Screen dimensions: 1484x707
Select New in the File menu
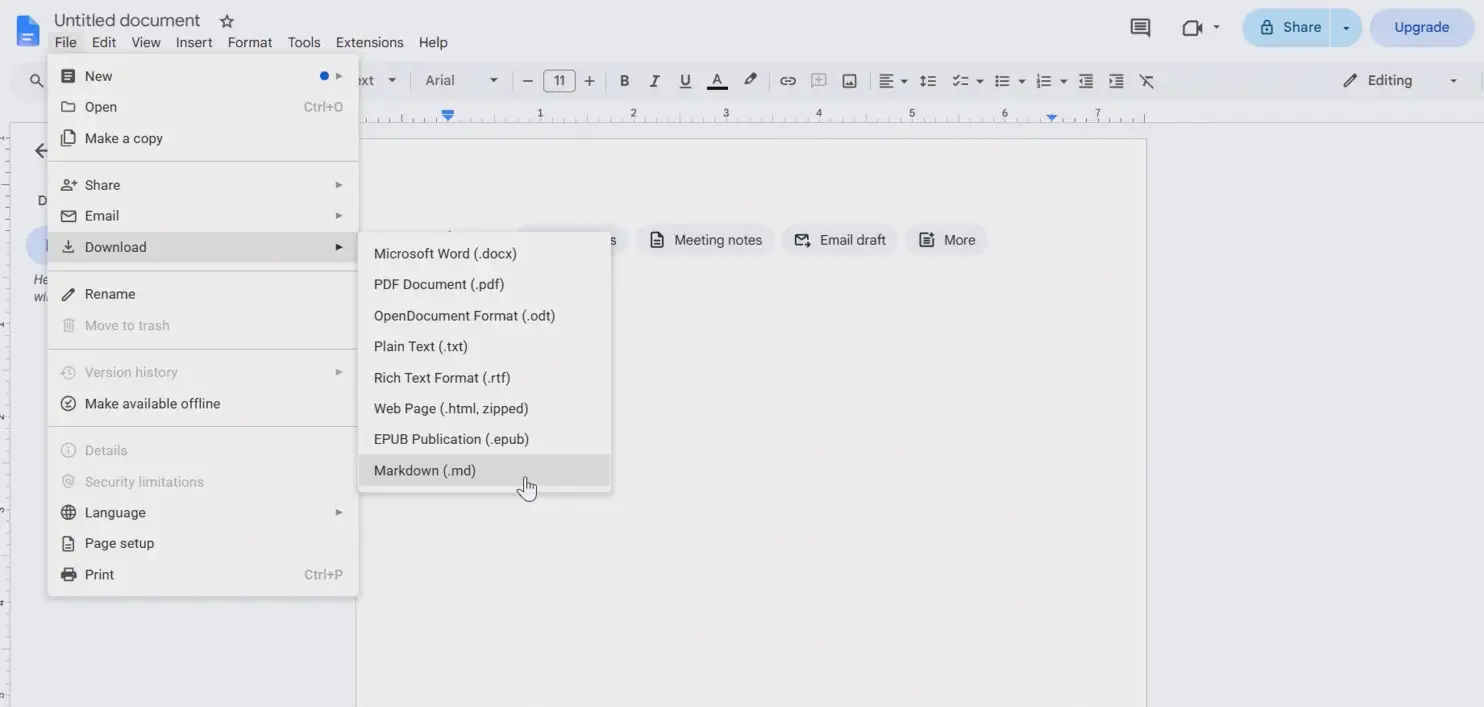[x=203, y=76]
